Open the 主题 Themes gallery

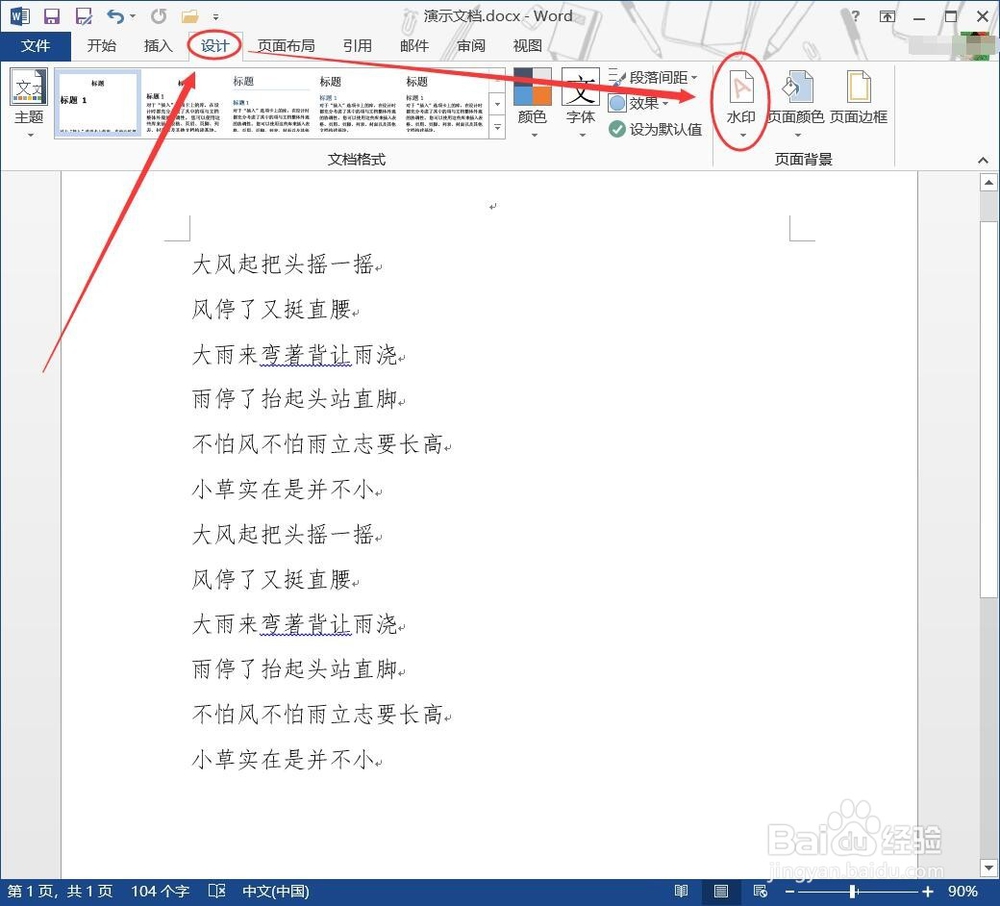[x=29, y=103]
